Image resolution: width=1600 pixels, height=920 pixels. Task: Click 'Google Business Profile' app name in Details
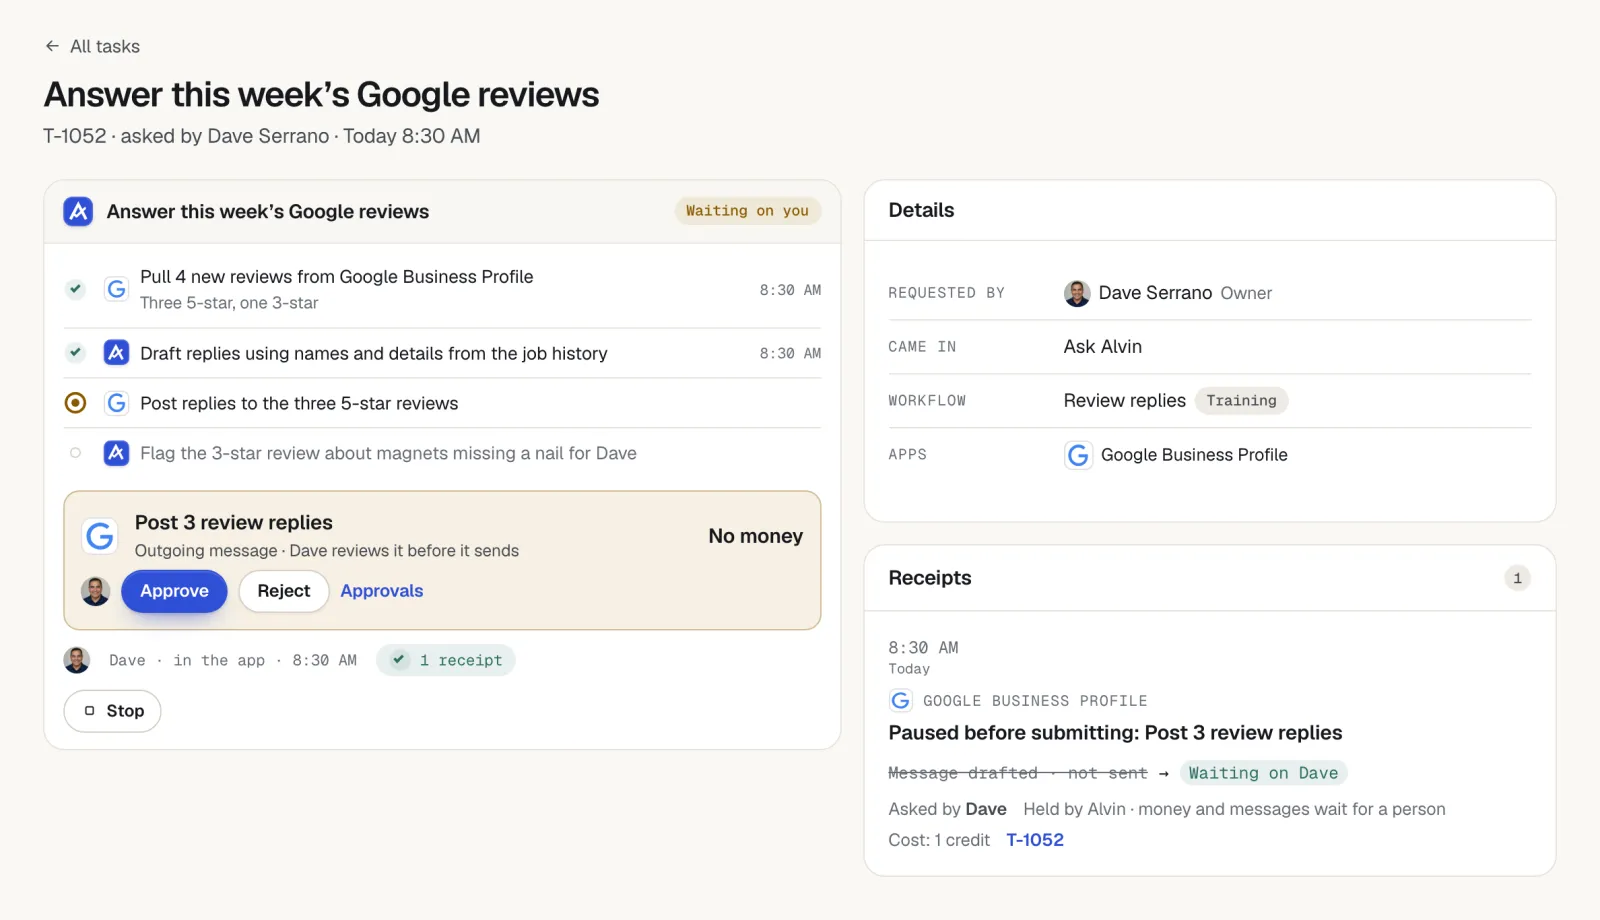tap(1194, 455)
